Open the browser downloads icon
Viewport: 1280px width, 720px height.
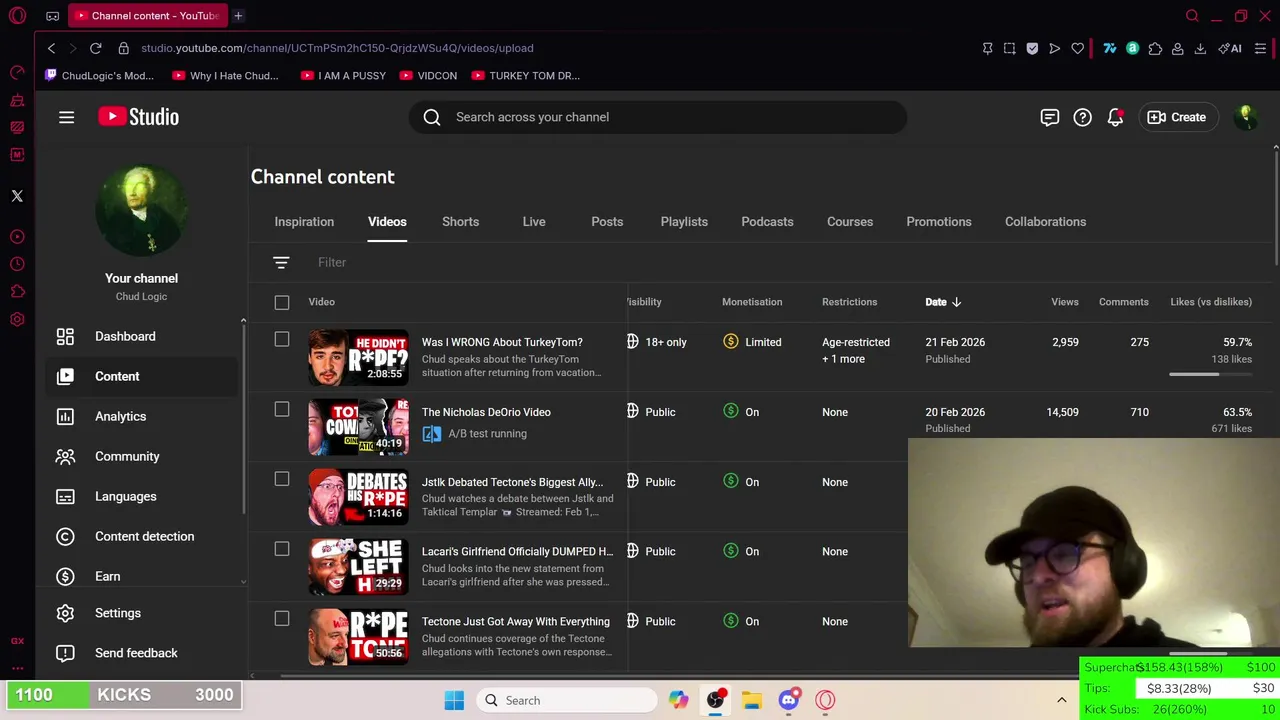point(1200,48)
